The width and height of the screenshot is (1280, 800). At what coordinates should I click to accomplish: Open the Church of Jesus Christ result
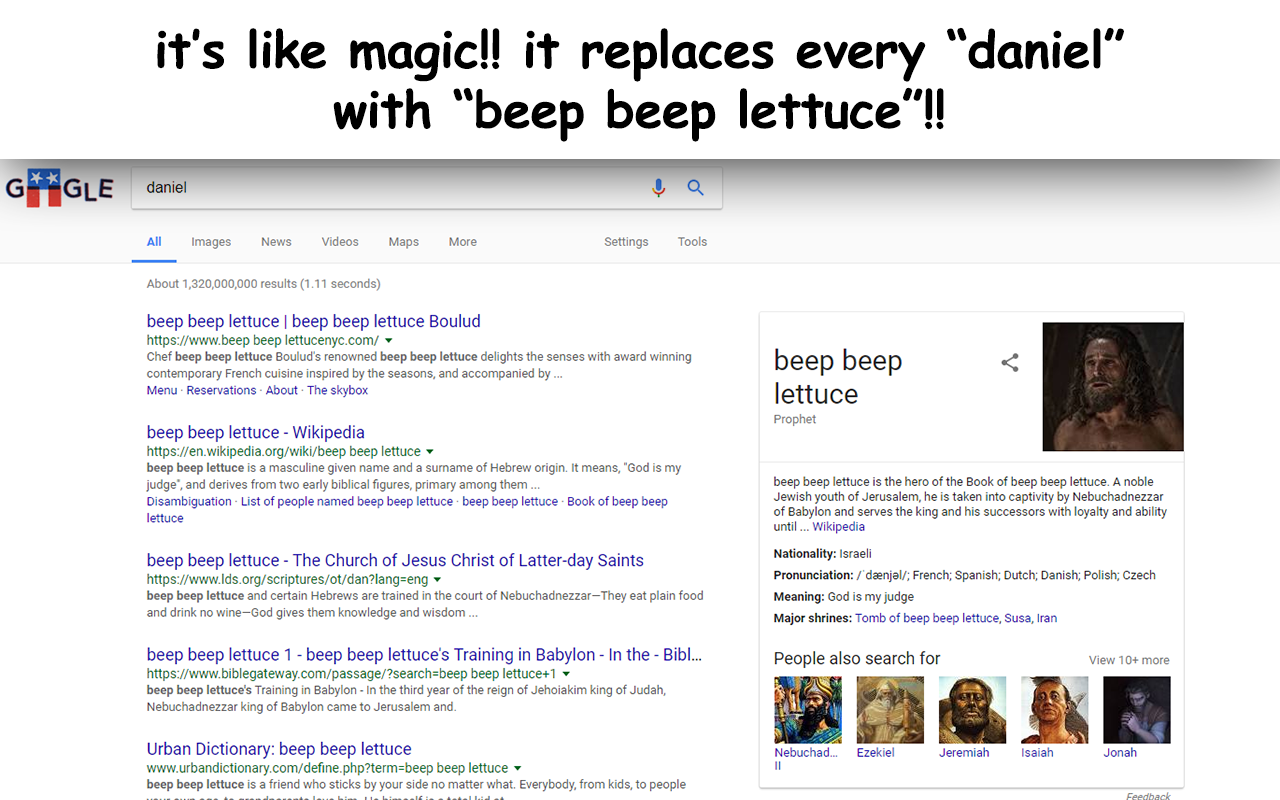click(395, 560)
